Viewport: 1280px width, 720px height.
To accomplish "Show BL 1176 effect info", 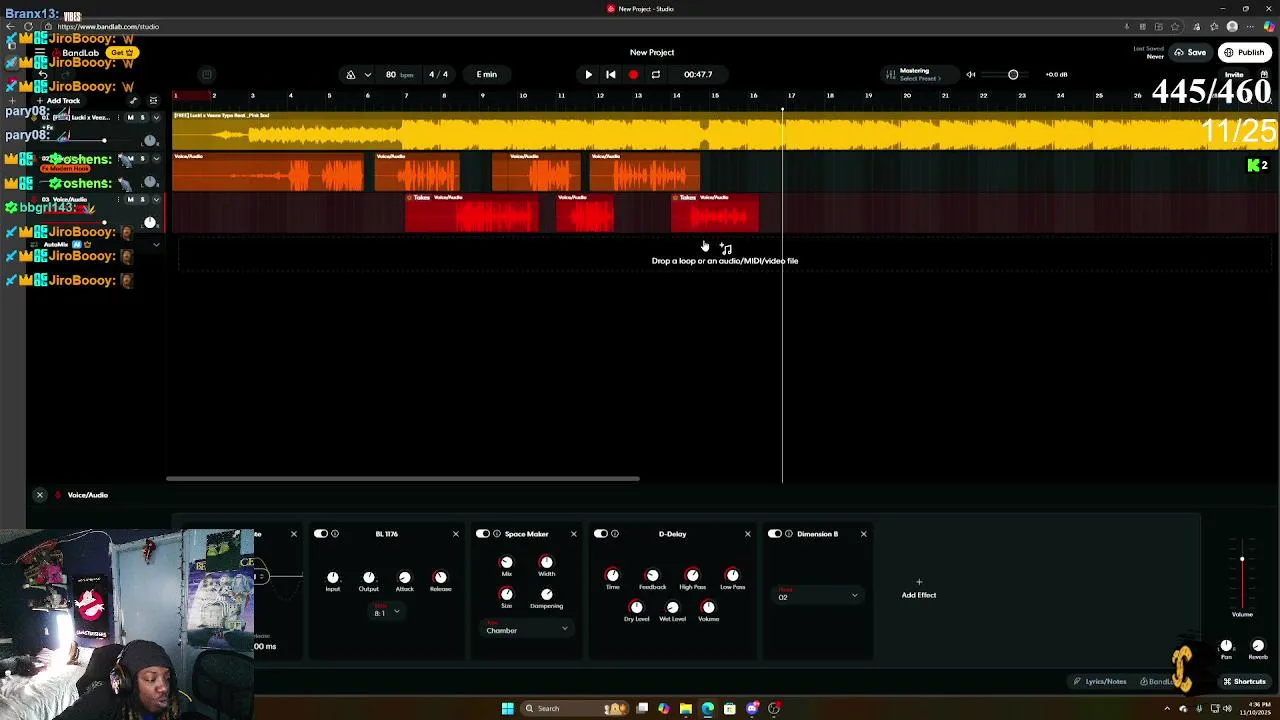I will [x=335, y=534].
